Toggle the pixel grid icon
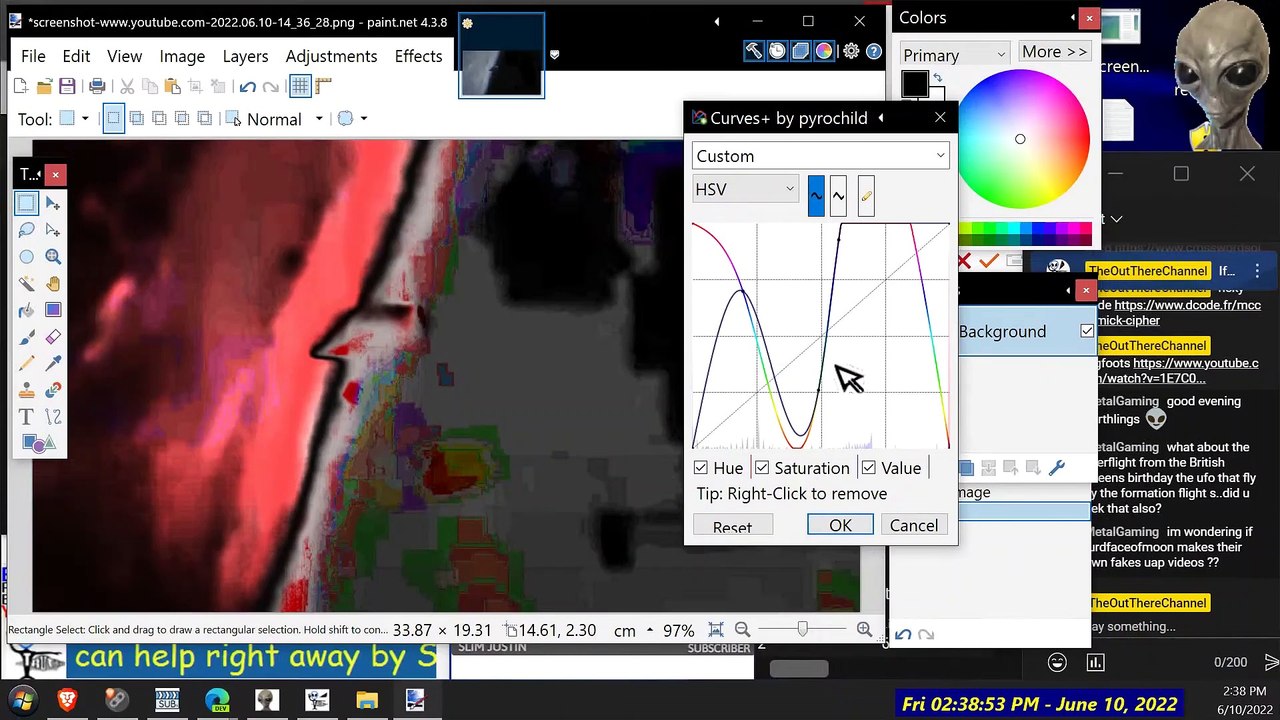The image size is (1280, 720). point(300,87)
